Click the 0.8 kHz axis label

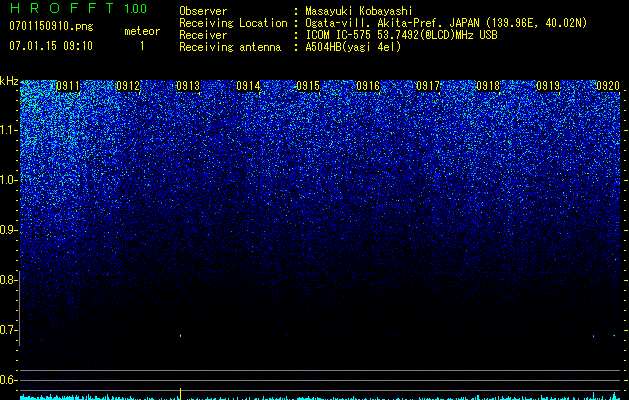pos(8,280)
